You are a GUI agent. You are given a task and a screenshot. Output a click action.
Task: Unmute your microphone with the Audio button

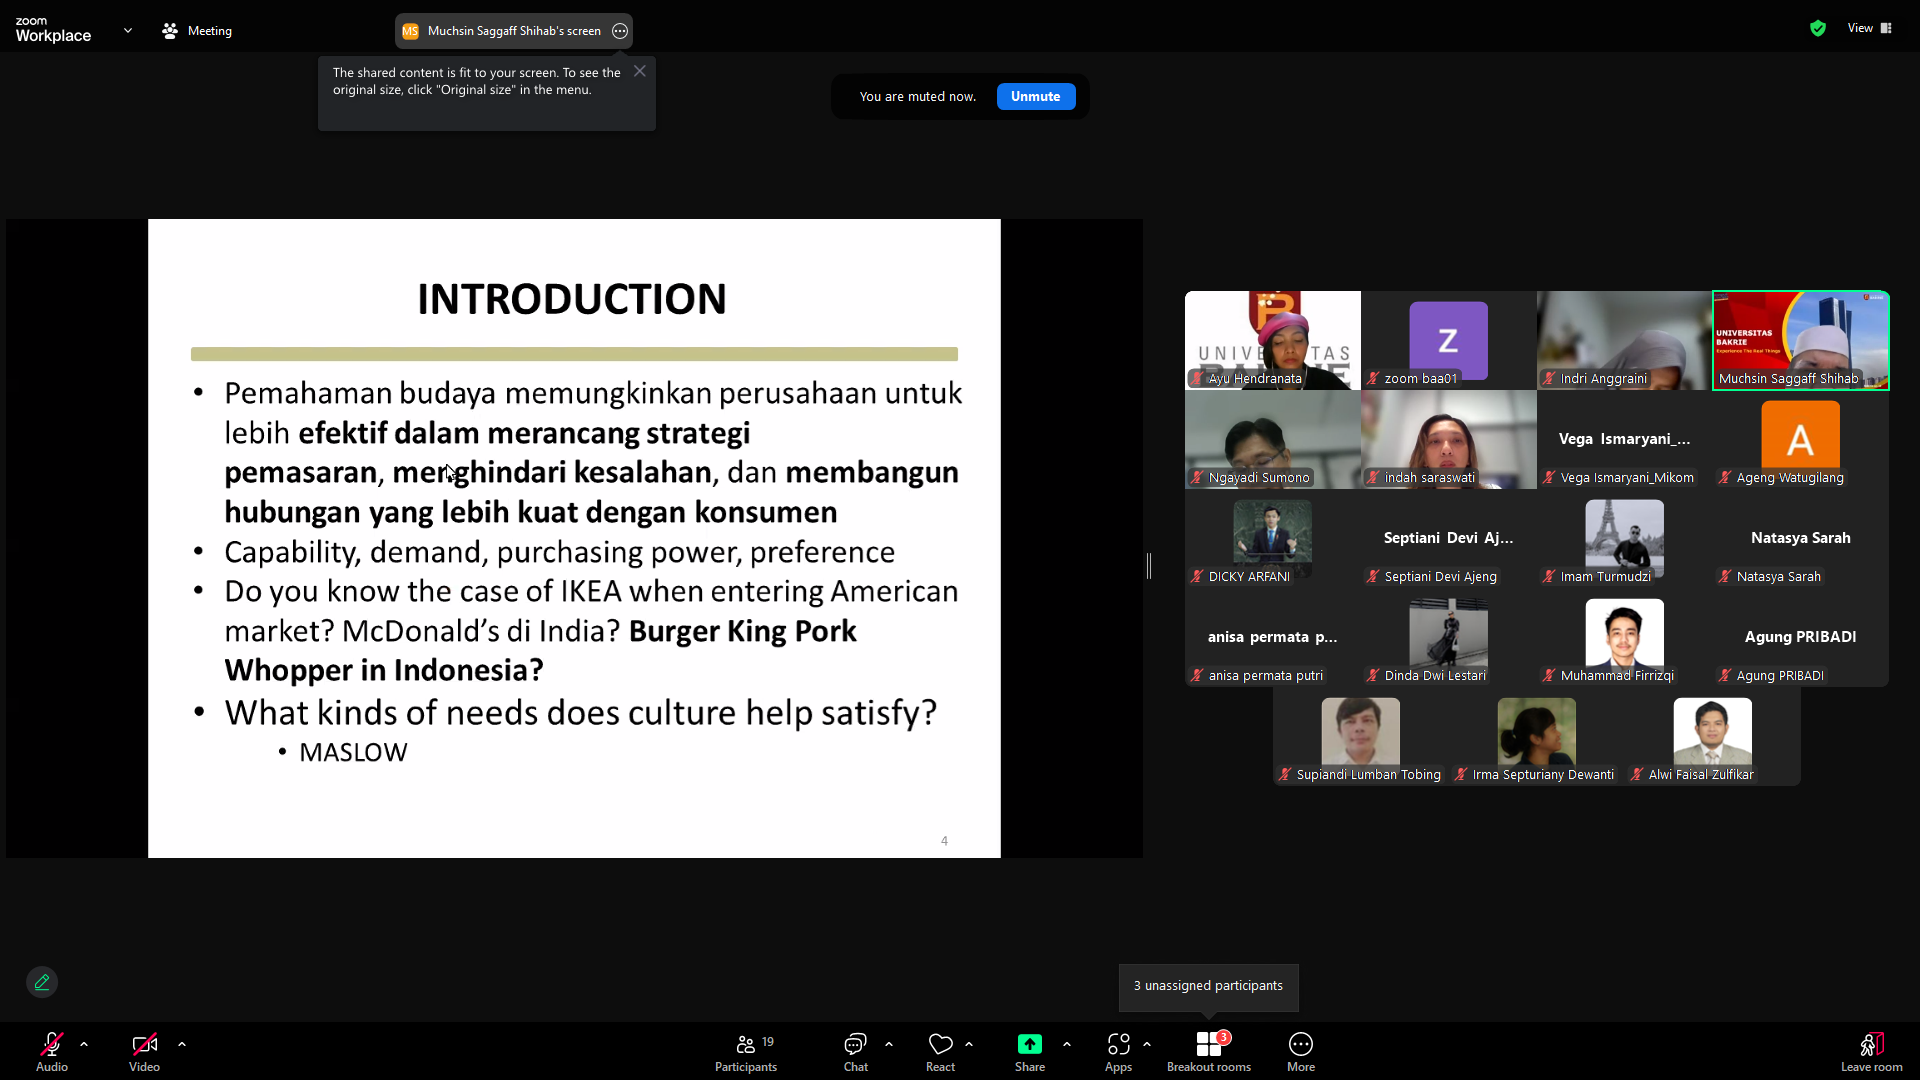click(x=52, y=1051)
